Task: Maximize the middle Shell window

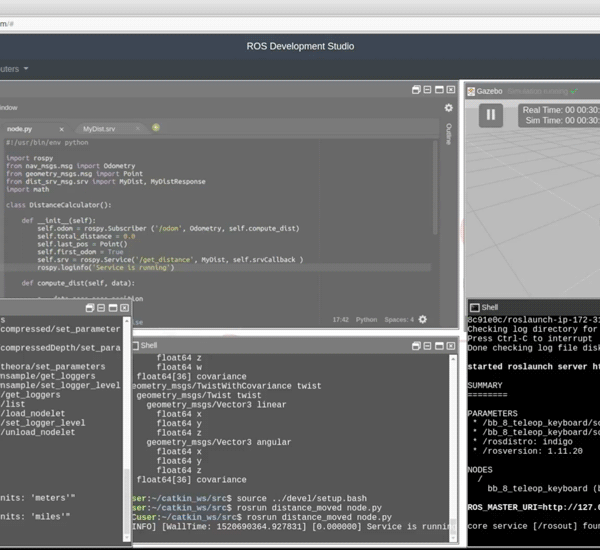Action: 439,346
